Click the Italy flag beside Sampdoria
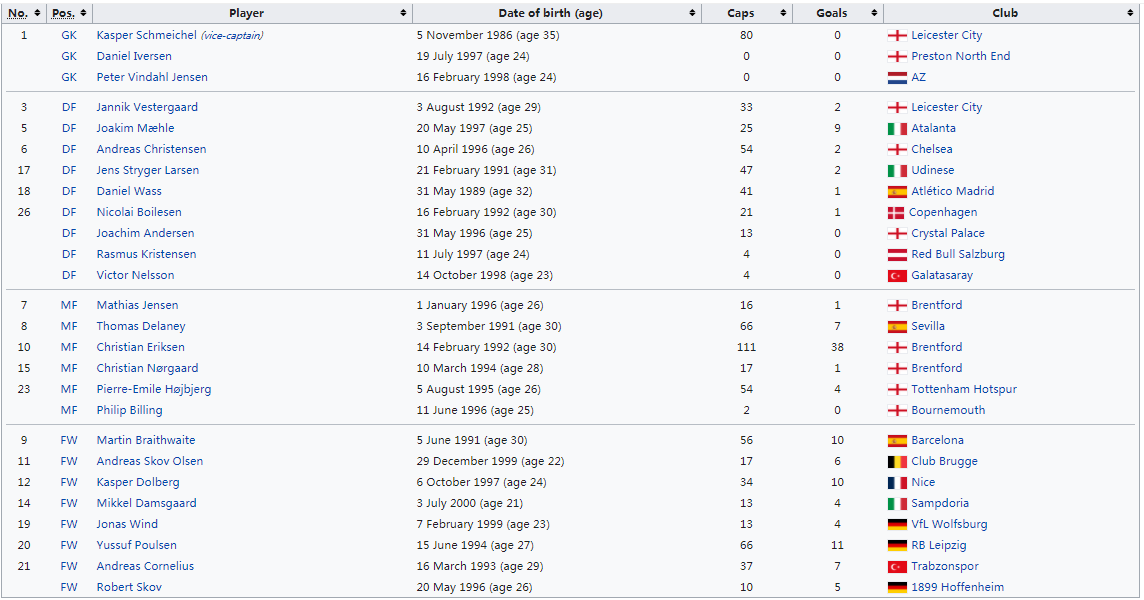 point(897,504)
